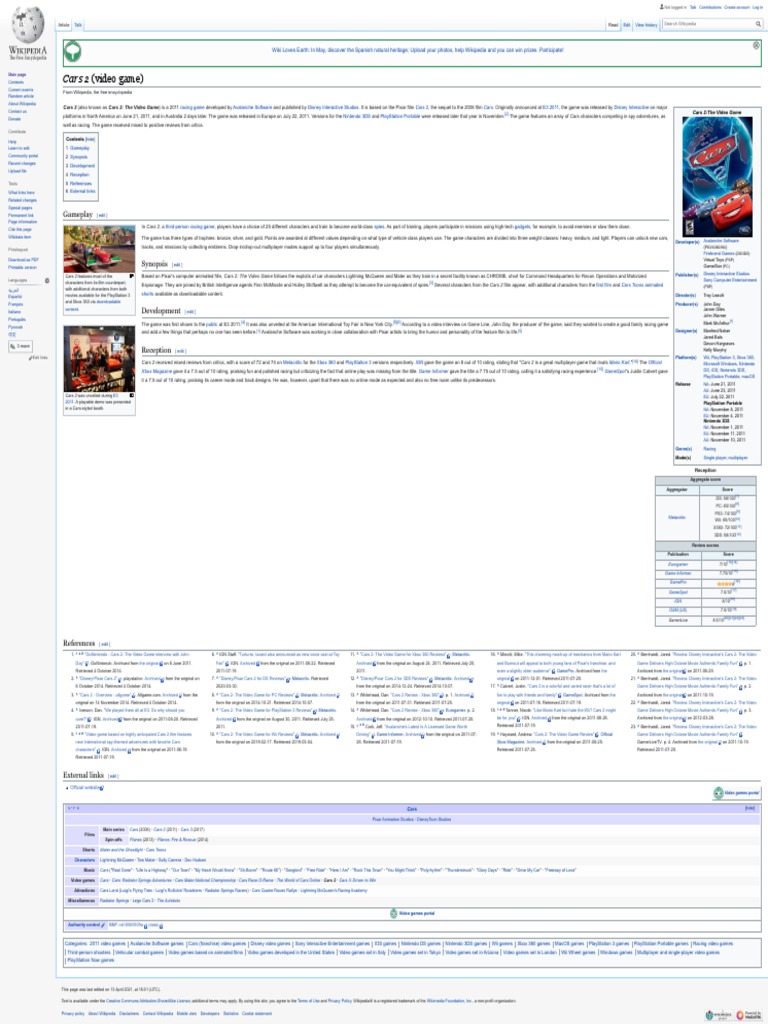Screen dimensions: 768x1024
Task: Switch to the Talk tab
Action: click(x=78, y=25)
